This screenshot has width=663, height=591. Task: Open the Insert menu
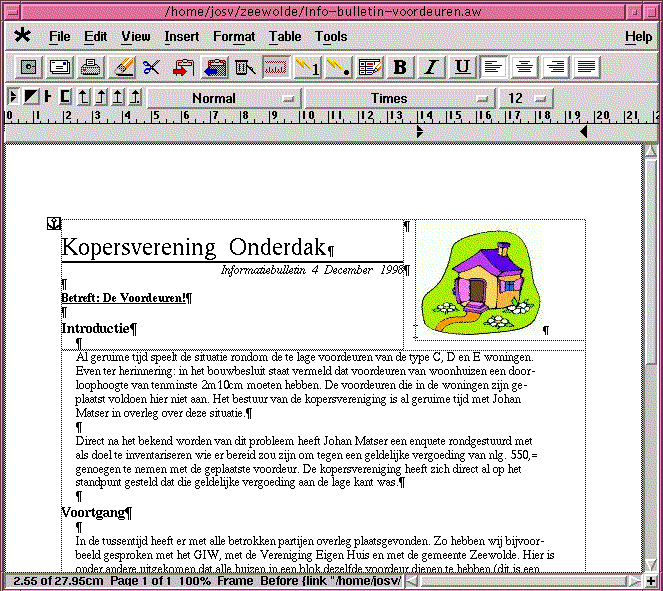pos(182,36)
